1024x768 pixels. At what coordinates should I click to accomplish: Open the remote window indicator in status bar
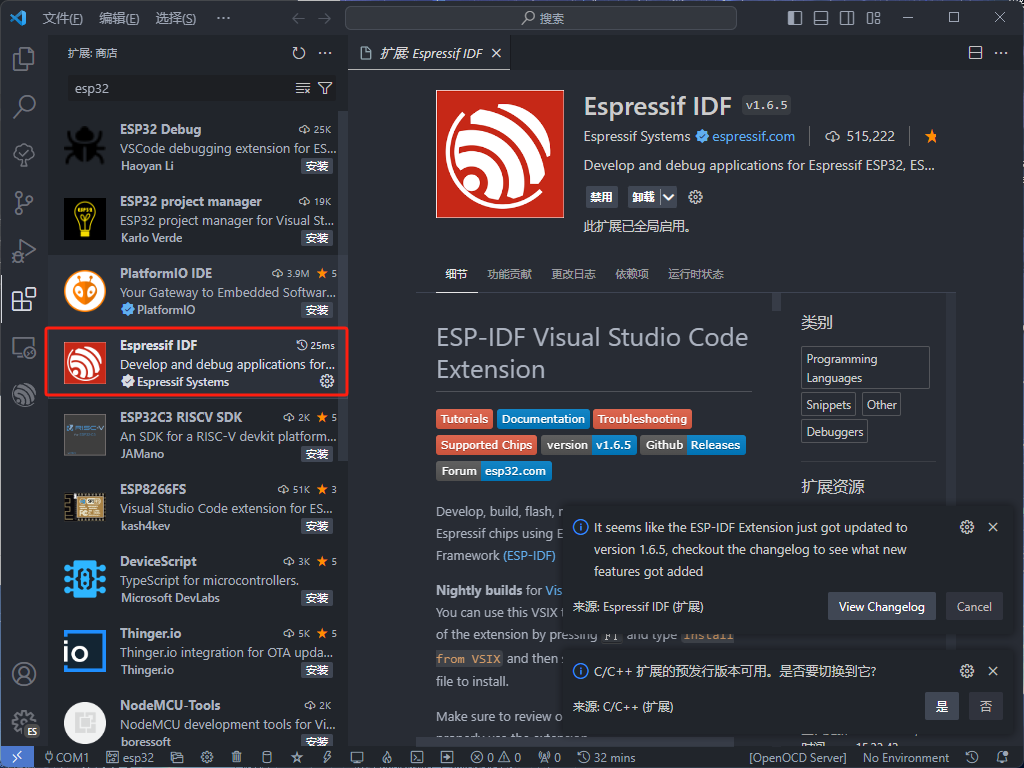coord(17,758)
